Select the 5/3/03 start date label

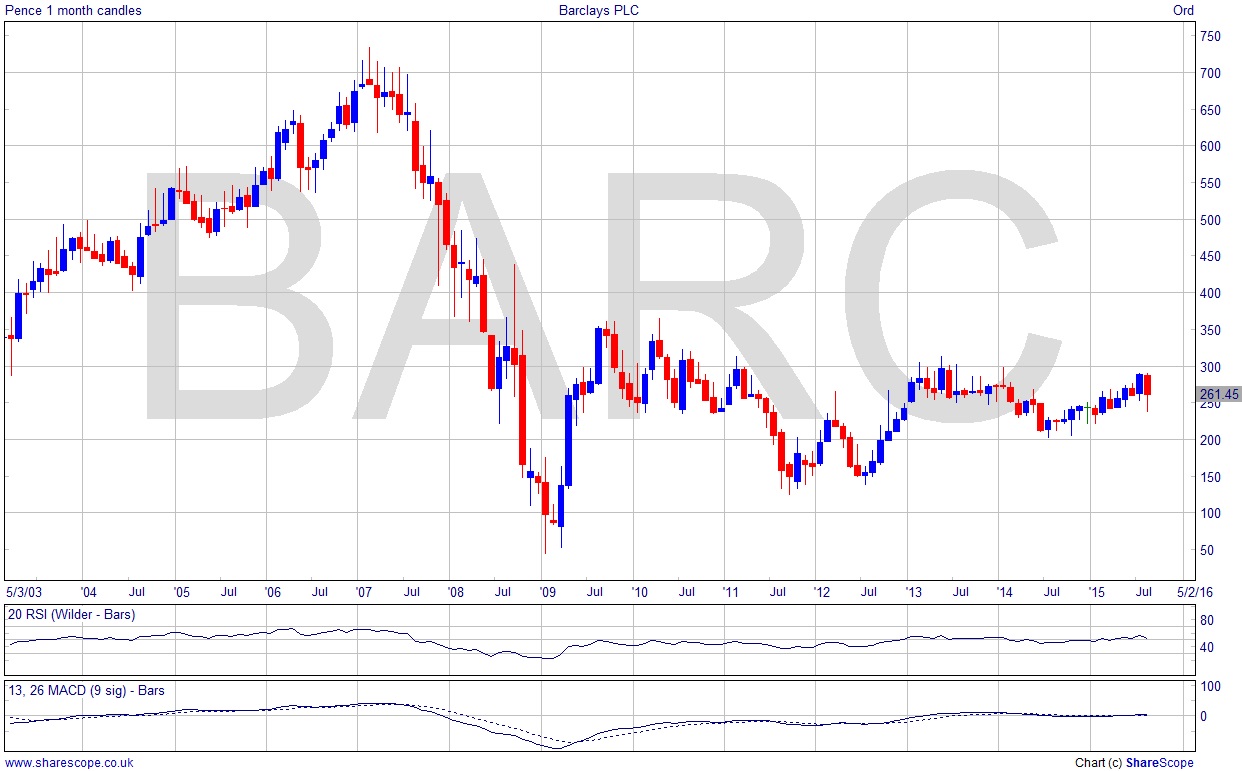tap(25, 592)
